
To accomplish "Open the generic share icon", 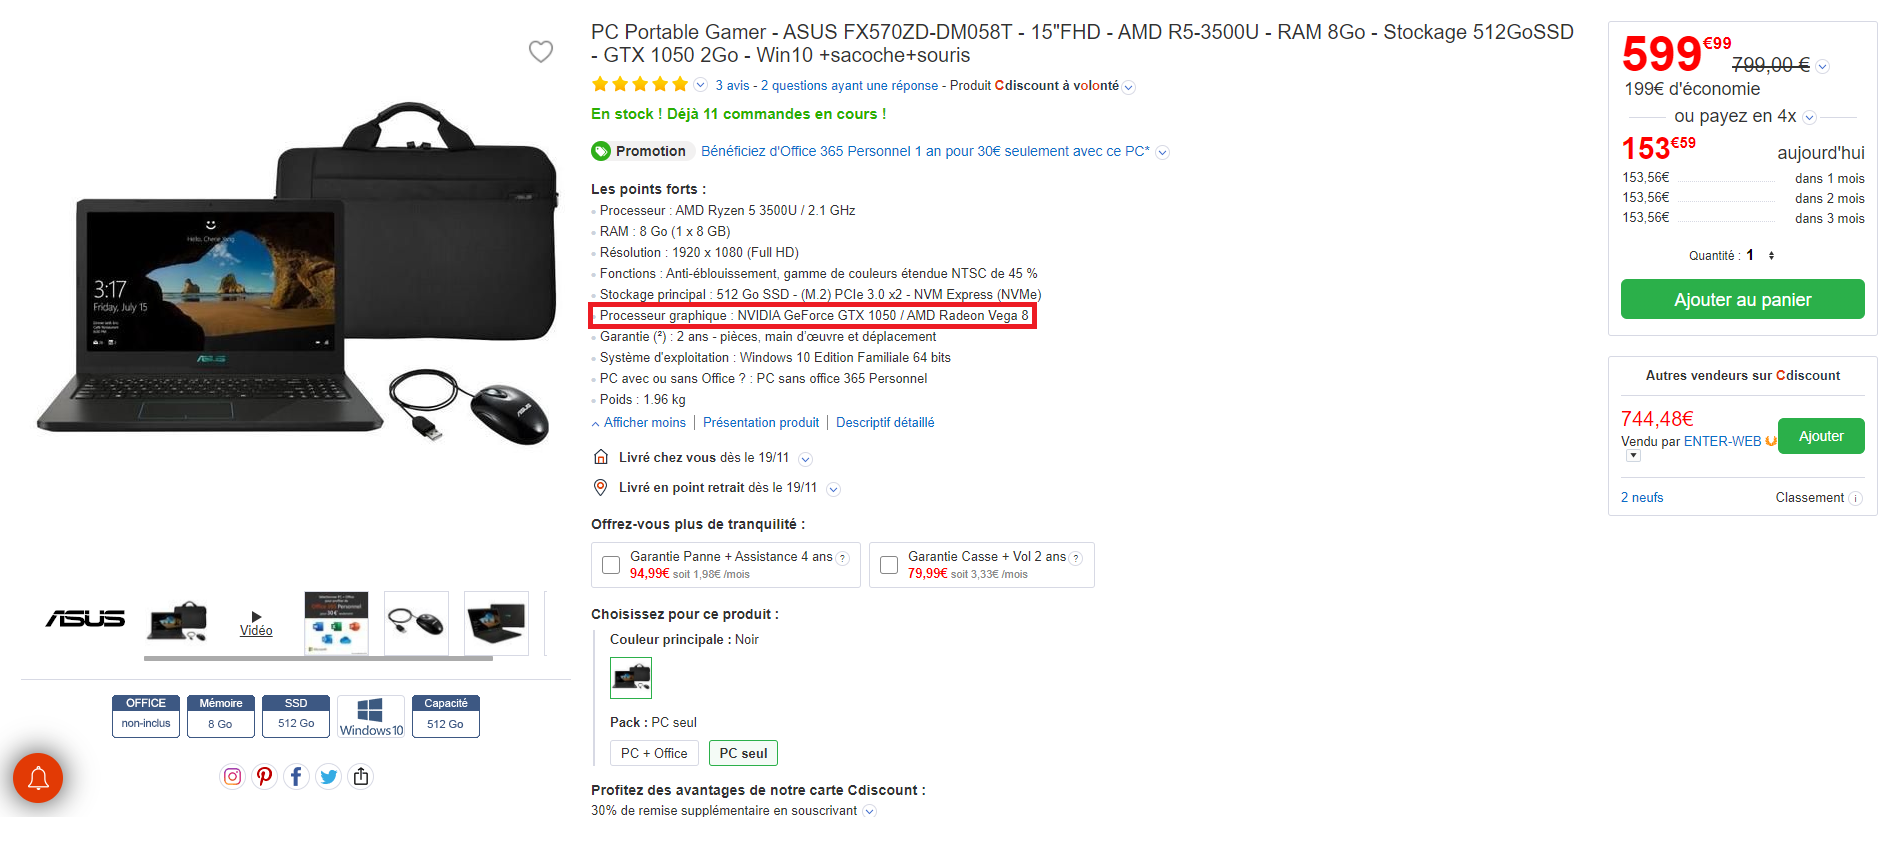I will click(361, 776).
